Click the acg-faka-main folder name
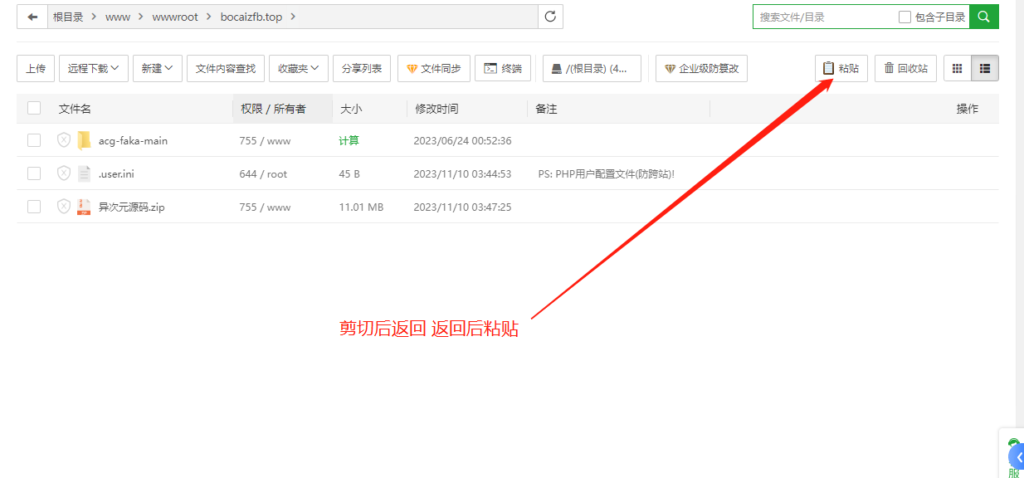 tap(133, 140)
